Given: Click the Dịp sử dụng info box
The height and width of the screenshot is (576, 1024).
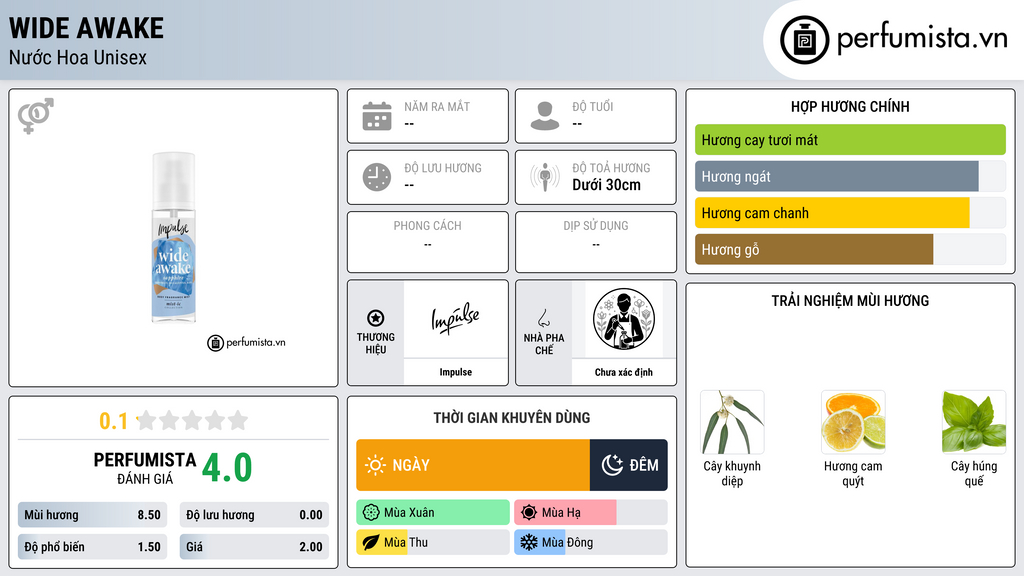Looking at the screenshot, I should tap(596, 242).
